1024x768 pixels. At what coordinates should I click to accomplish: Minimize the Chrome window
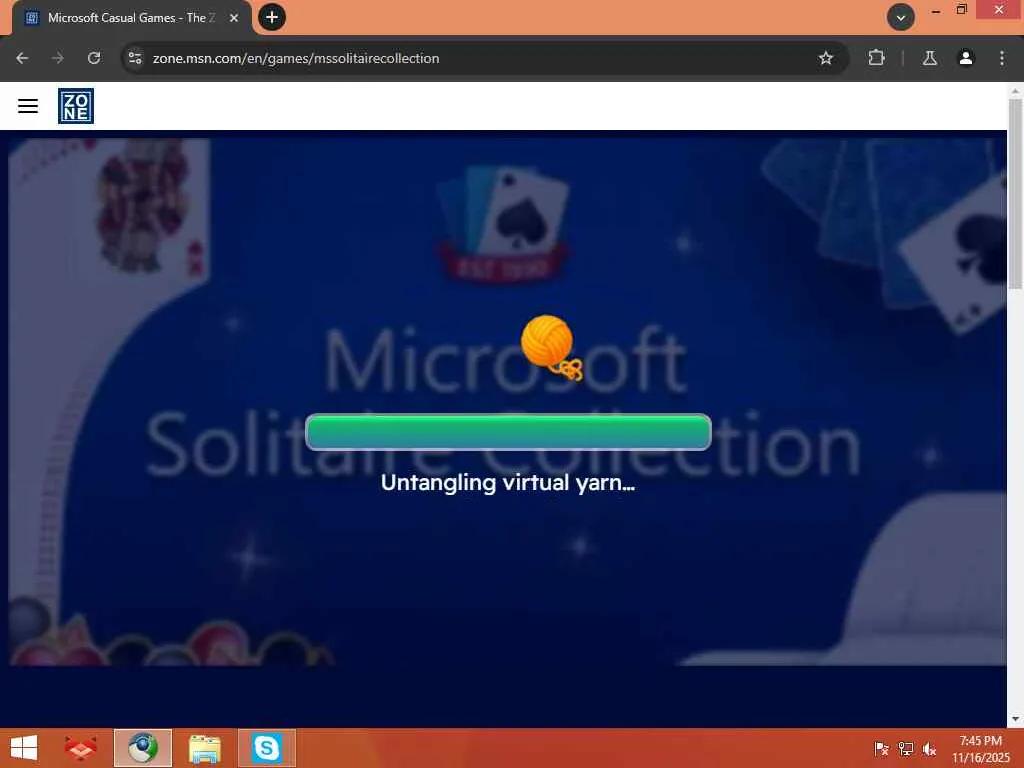(936, 10)
